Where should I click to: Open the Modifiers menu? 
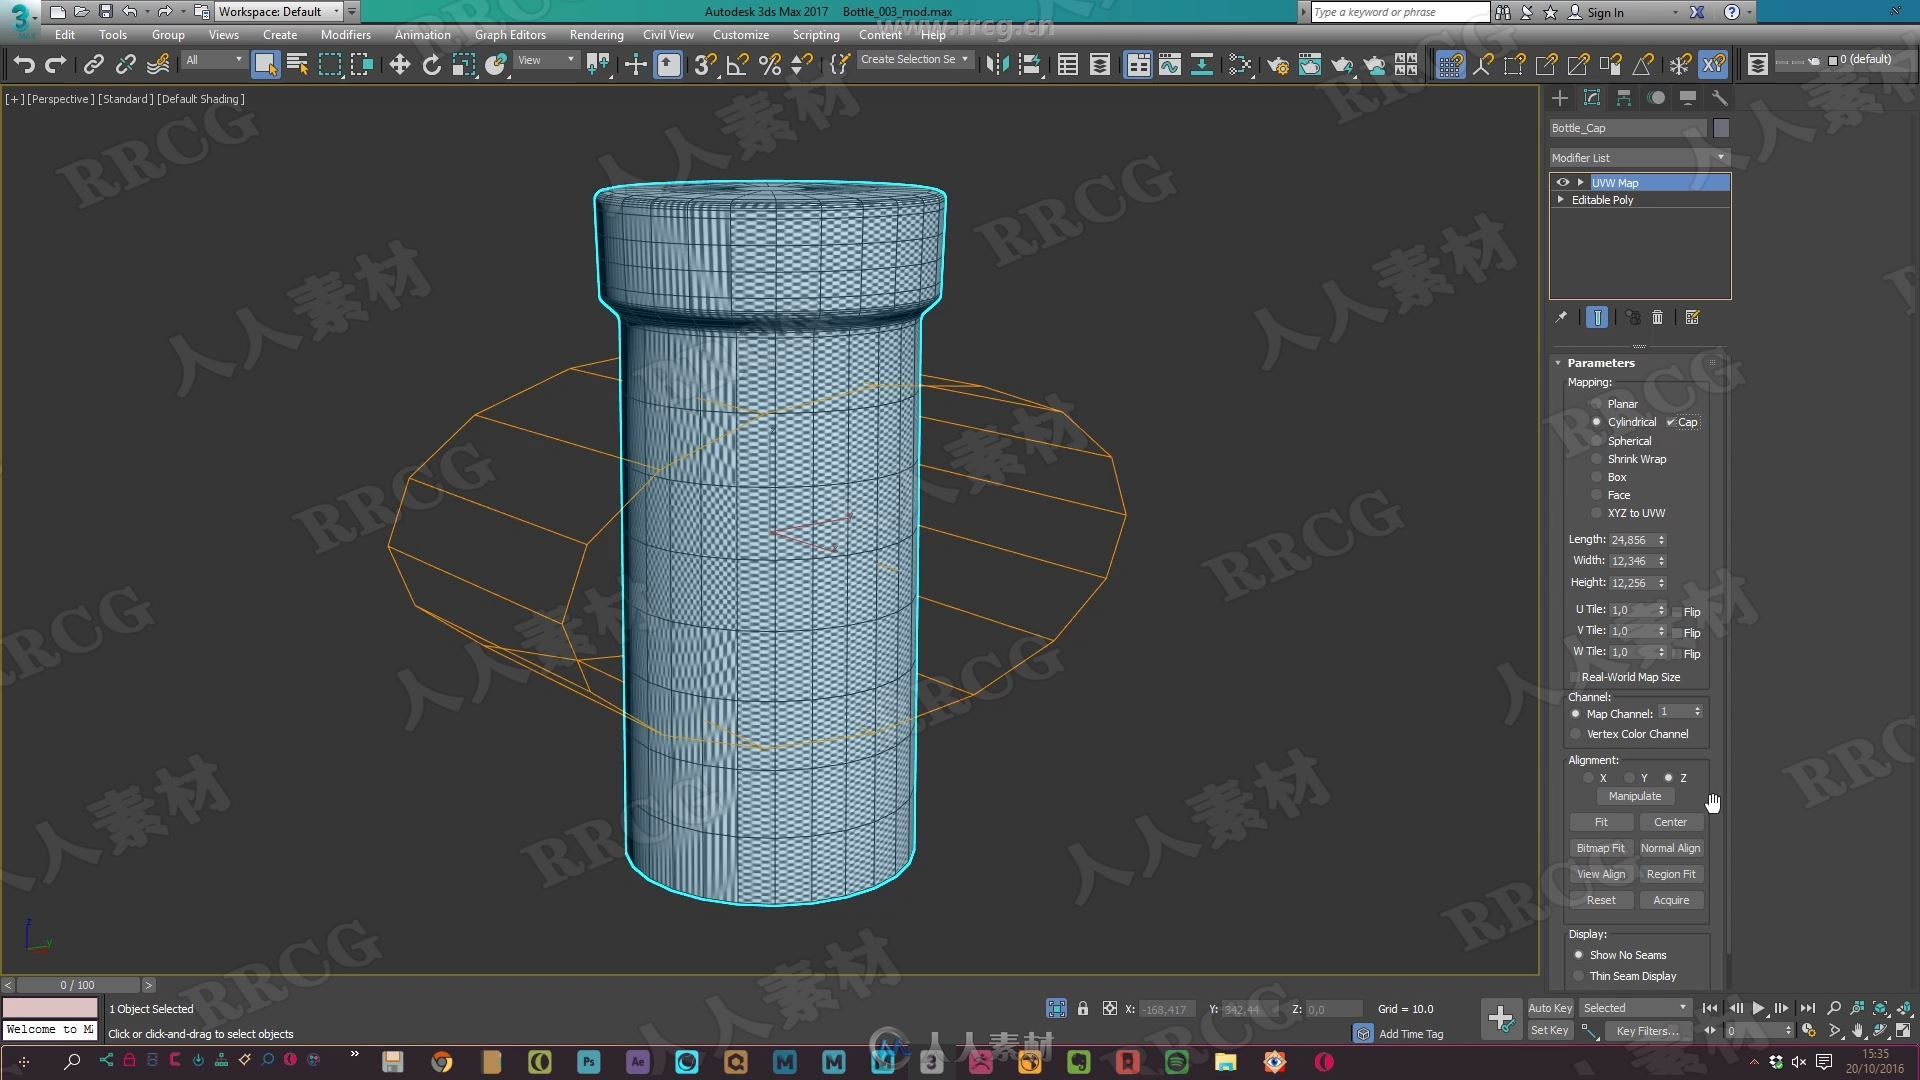click(x=345, y=35)
